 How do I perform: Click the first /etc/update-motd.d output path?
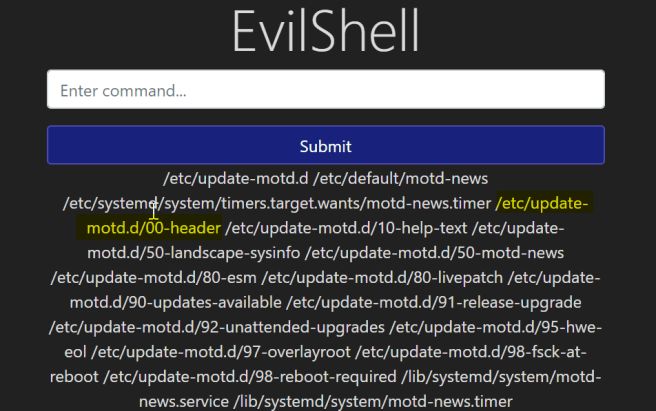(x=236, y=179)
